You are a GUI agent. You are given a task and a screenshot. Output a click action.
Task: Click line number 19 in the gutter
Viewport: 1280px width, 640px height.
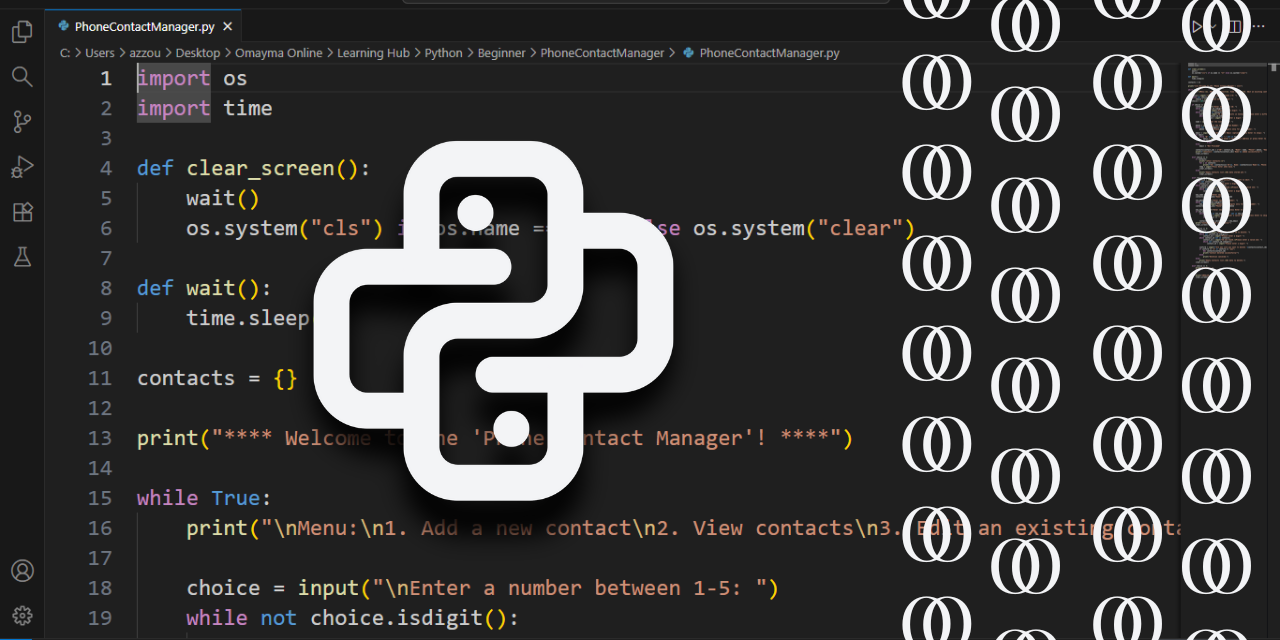click(x=100, y=618)
